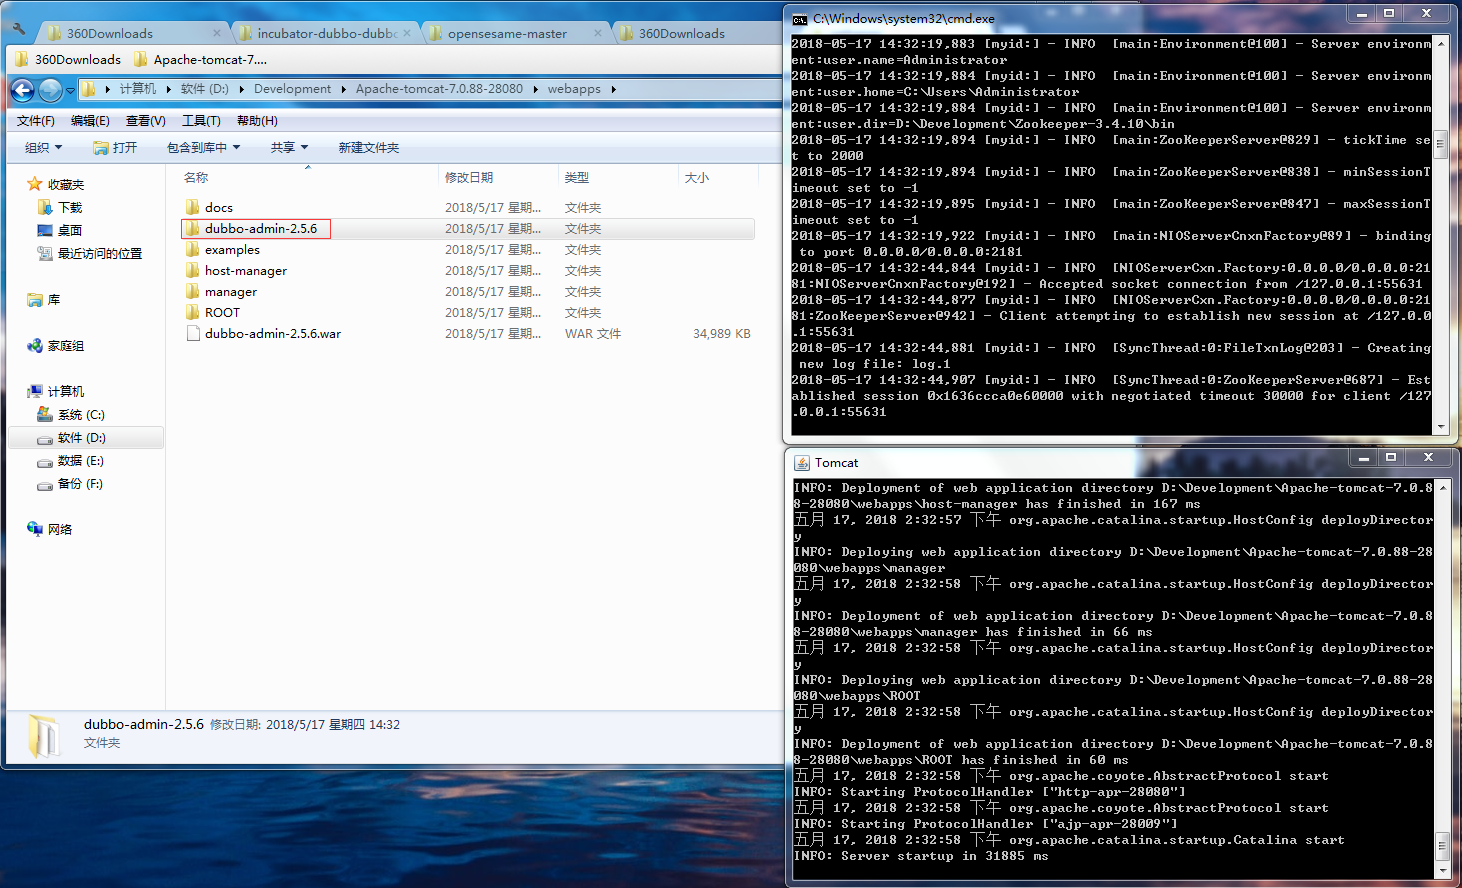The height and width of the screenshot is (888, 1462).
Task: Click the 软件 (D:) breadcrumb segment
Action: pos(205,89)
